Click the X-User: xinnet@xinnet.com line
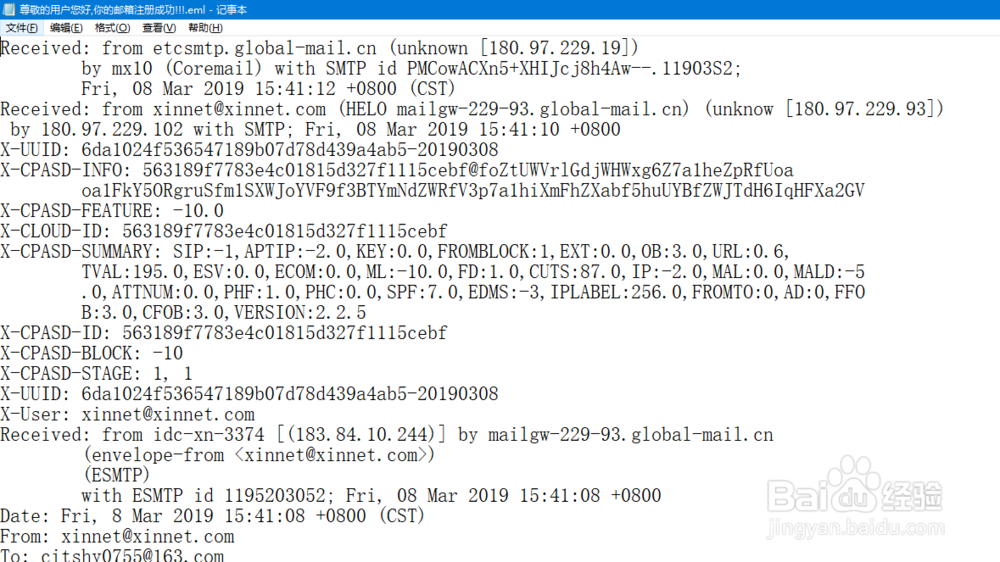The image size is (1000, 562). (127, 415)
